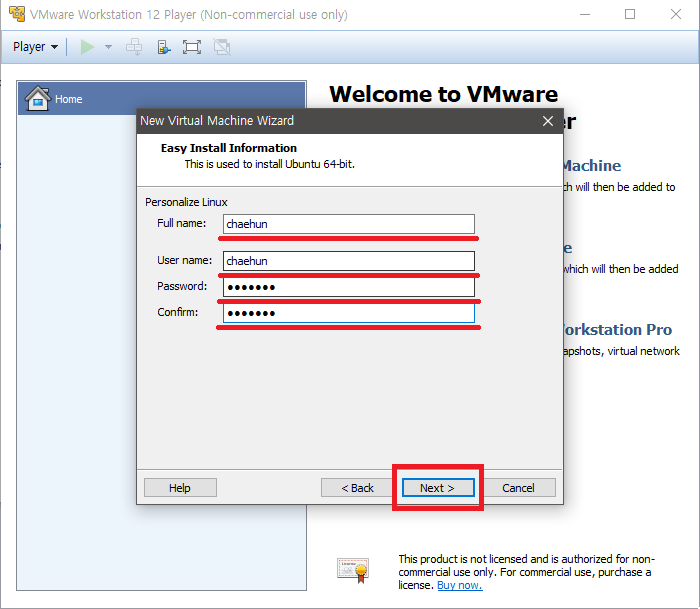Select the Home item in library

pyautogui.click(x=162, y=99)
